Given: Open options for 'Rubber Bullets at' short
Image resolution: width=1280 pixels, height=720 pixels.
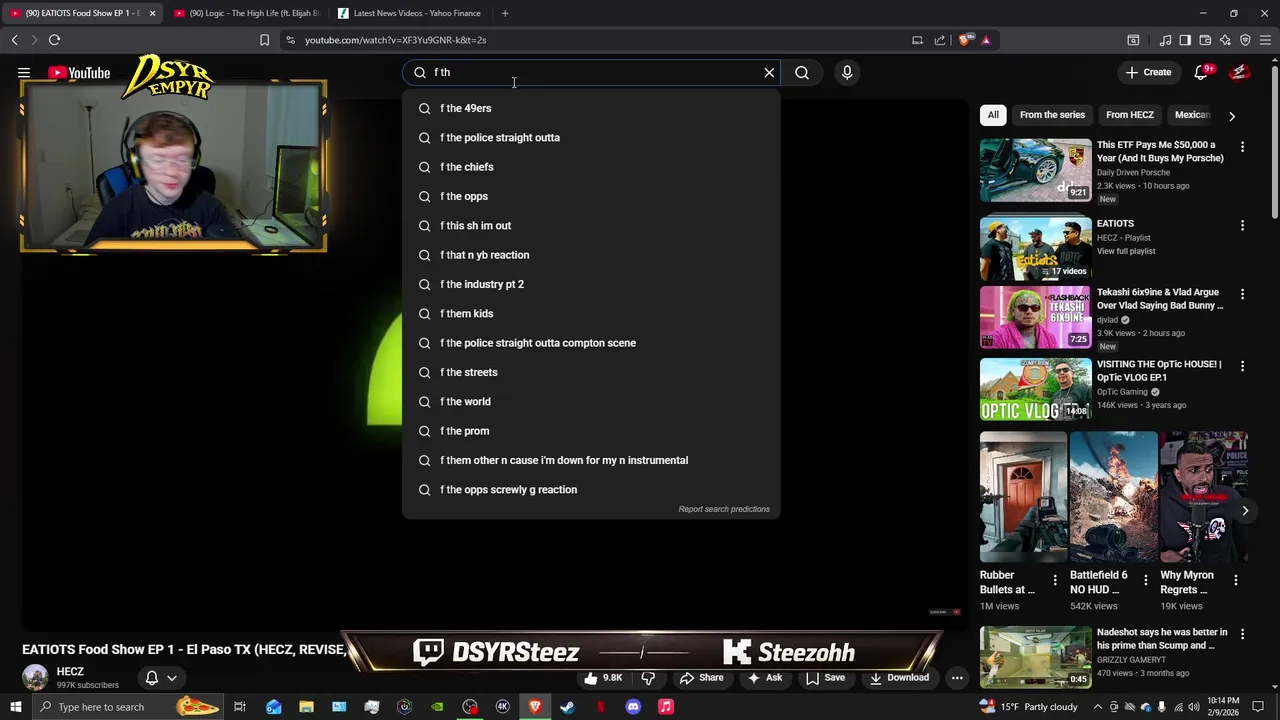Looking at the screenshot, I should [x=1054, y=580].
